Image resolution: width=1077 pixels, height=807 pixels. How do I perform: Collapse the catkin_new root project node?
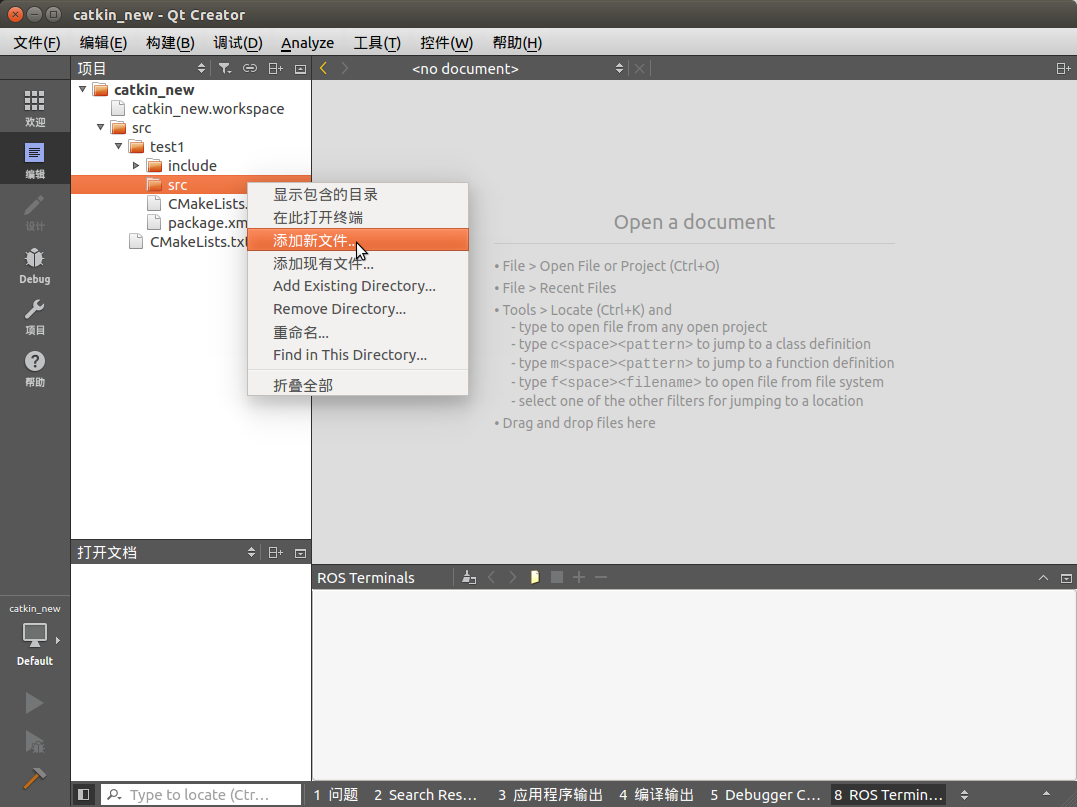click(82, 89)
